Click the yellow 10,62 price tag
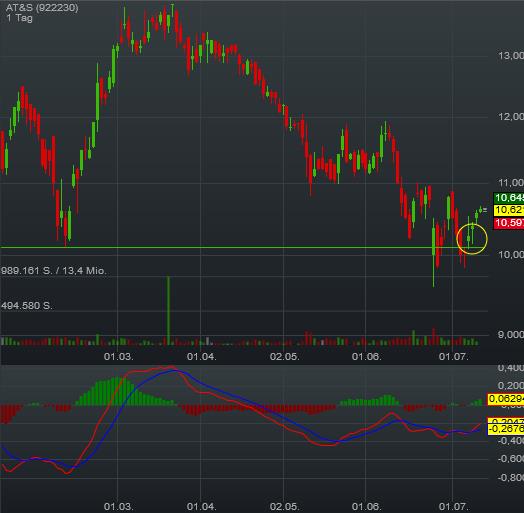 509,210
